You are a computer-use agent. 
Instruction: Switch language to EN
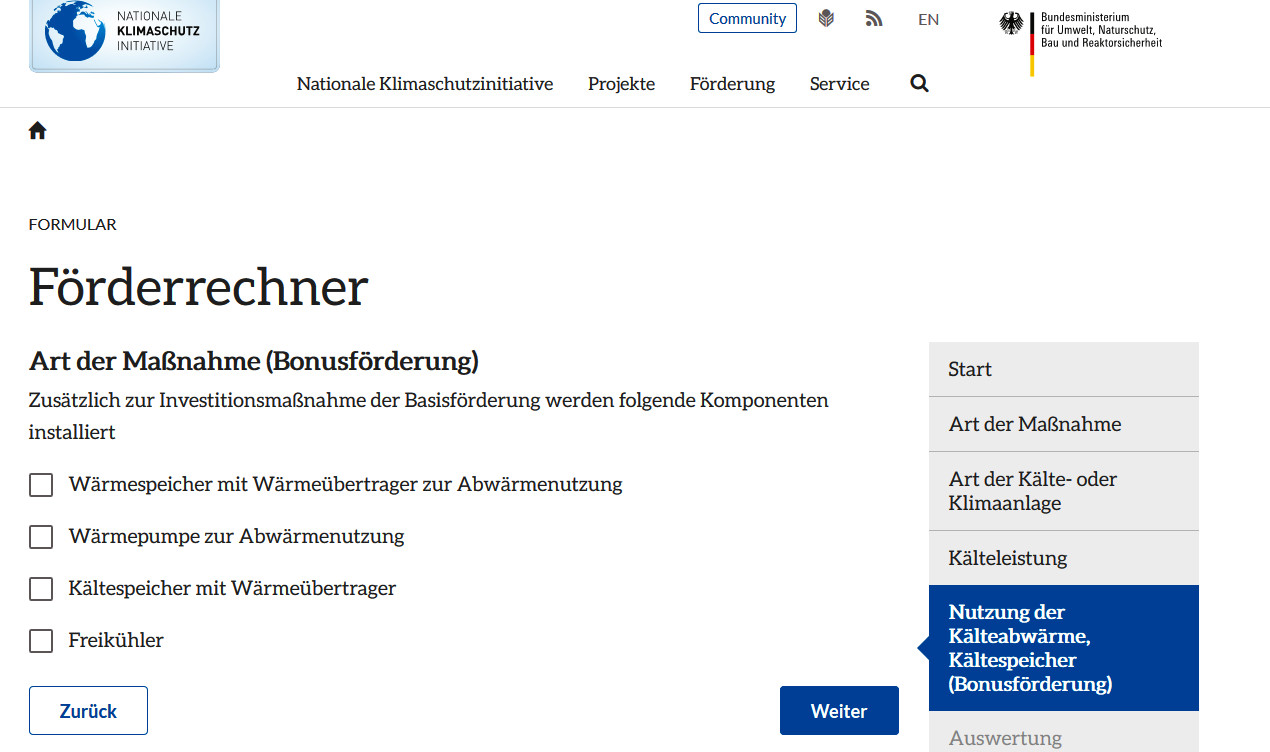coord(928,19)
